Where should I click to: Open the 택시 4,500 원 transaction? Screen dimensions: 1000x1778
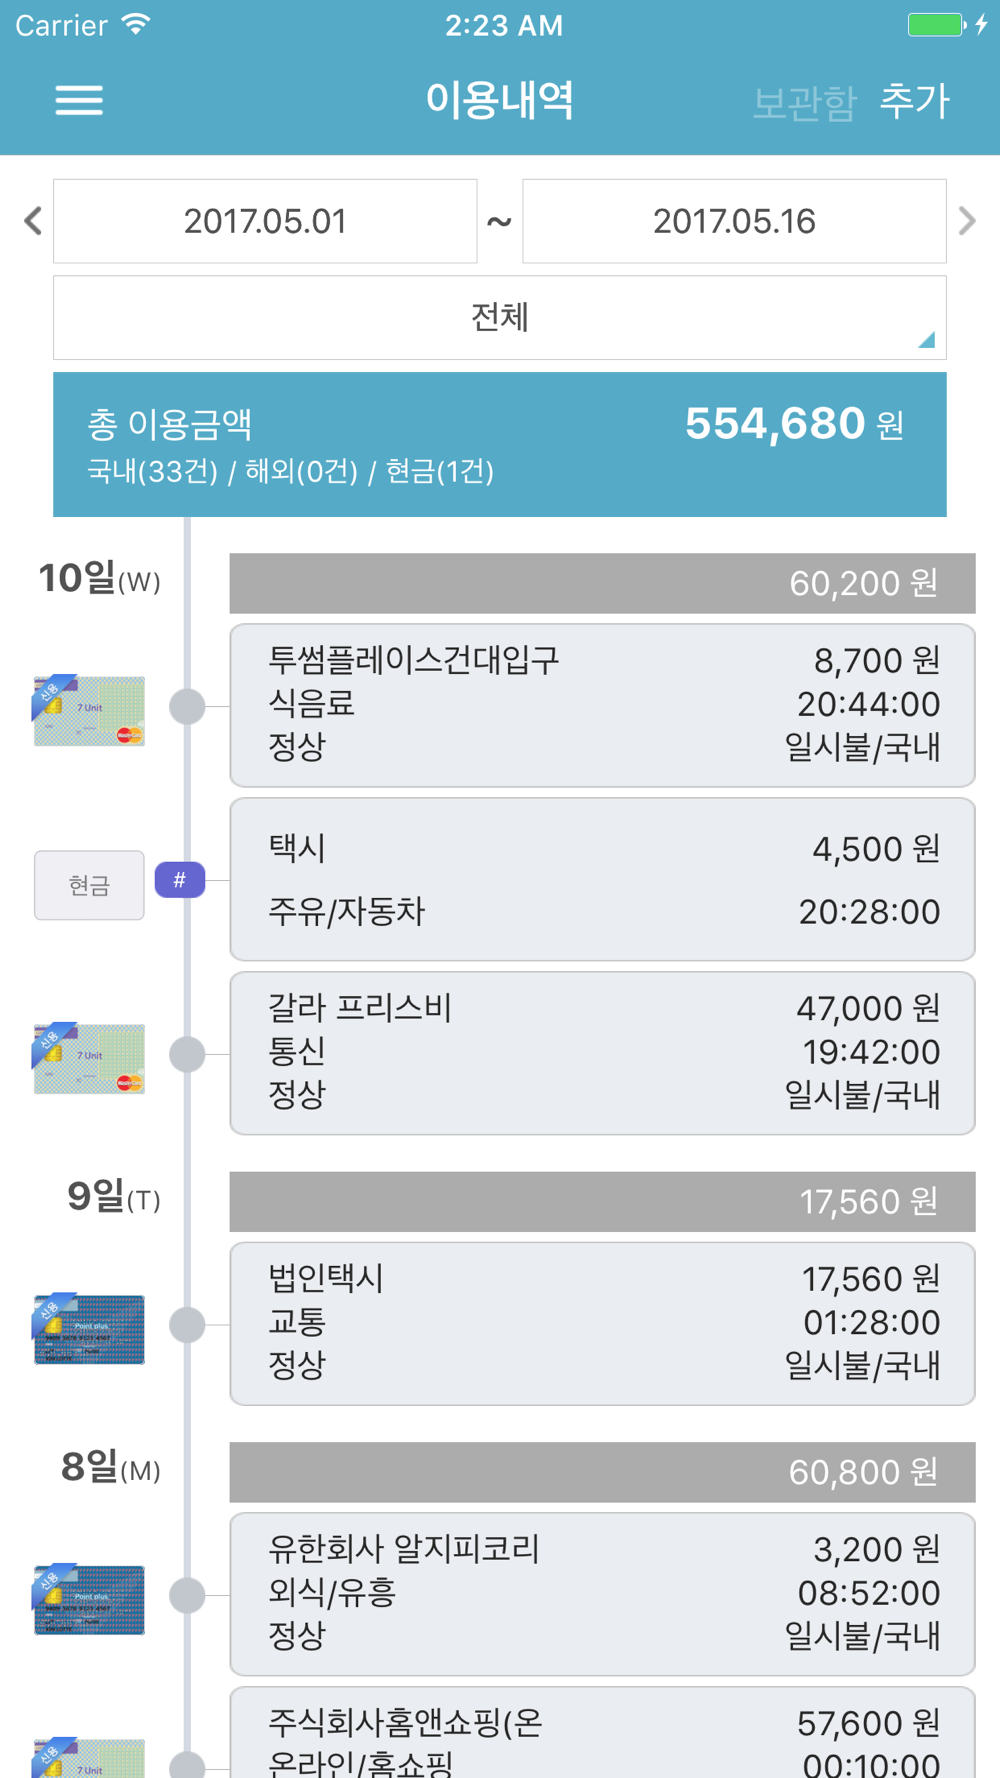pyautogui.click(x=602, y=880)
